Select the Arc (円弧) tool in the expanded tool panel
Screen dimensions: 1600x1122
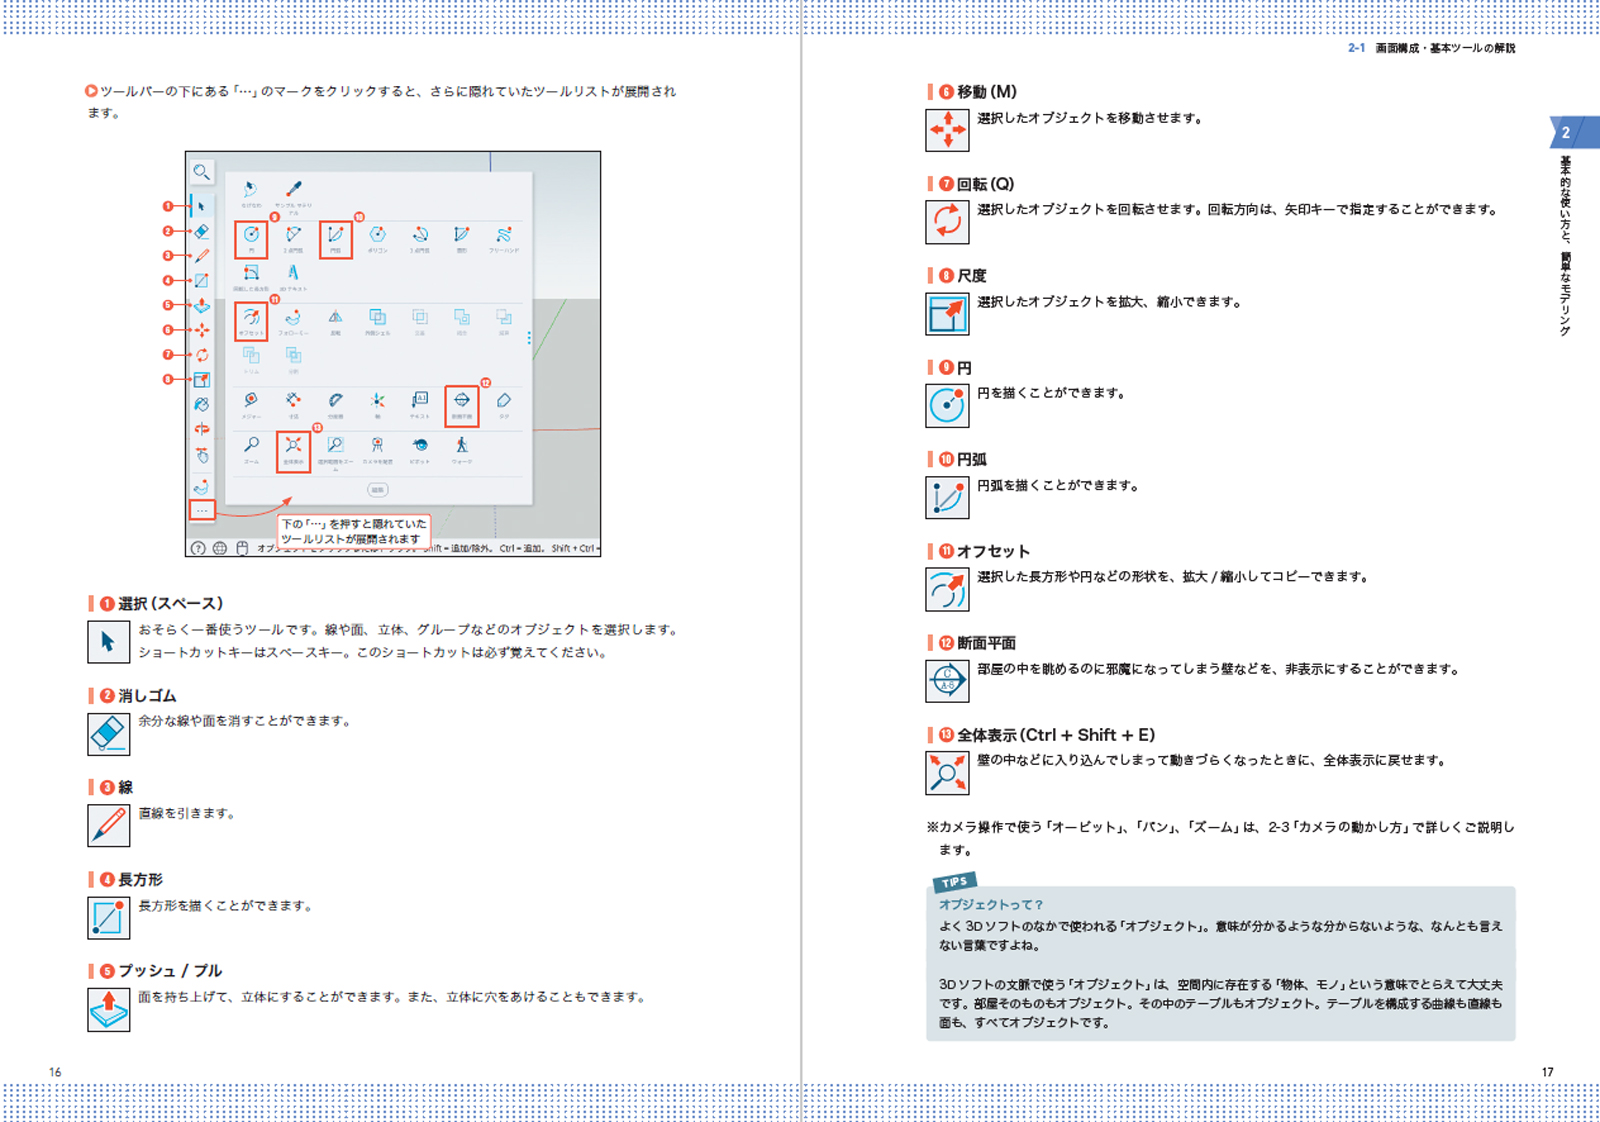click(x=335, y=237)
